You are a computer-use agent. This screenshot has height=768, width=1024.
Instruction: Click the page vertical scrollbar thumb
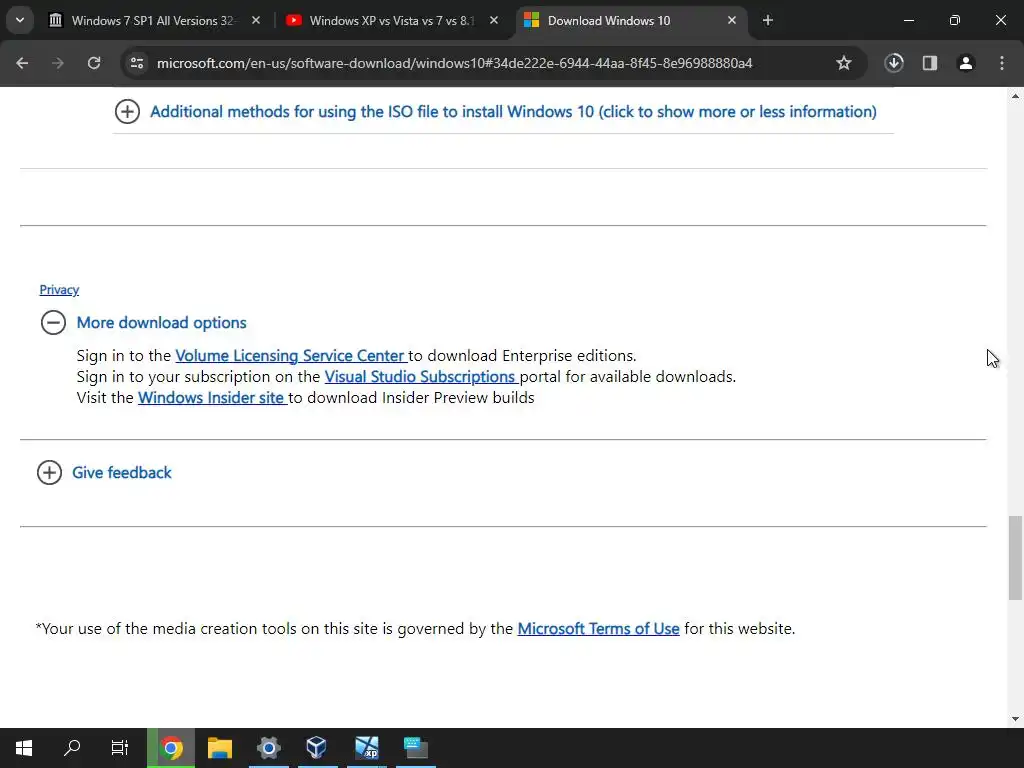(x=1015, y=558)
